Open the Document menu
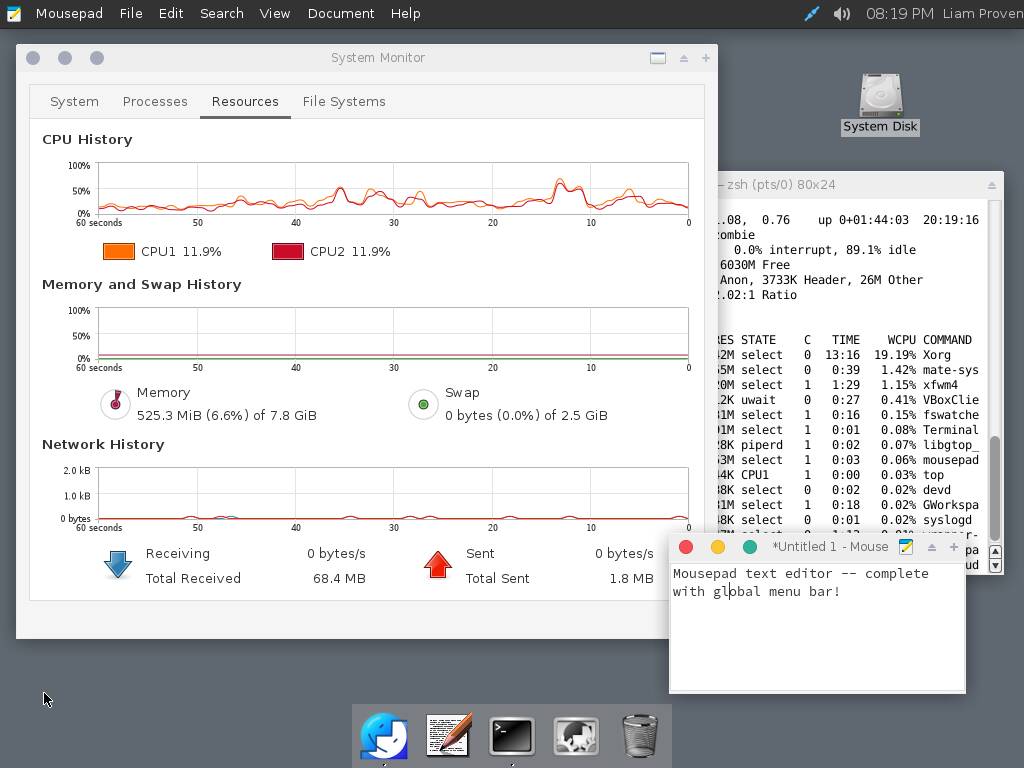The height and width of the screenshot is (768, 1024). coord(340,14)
